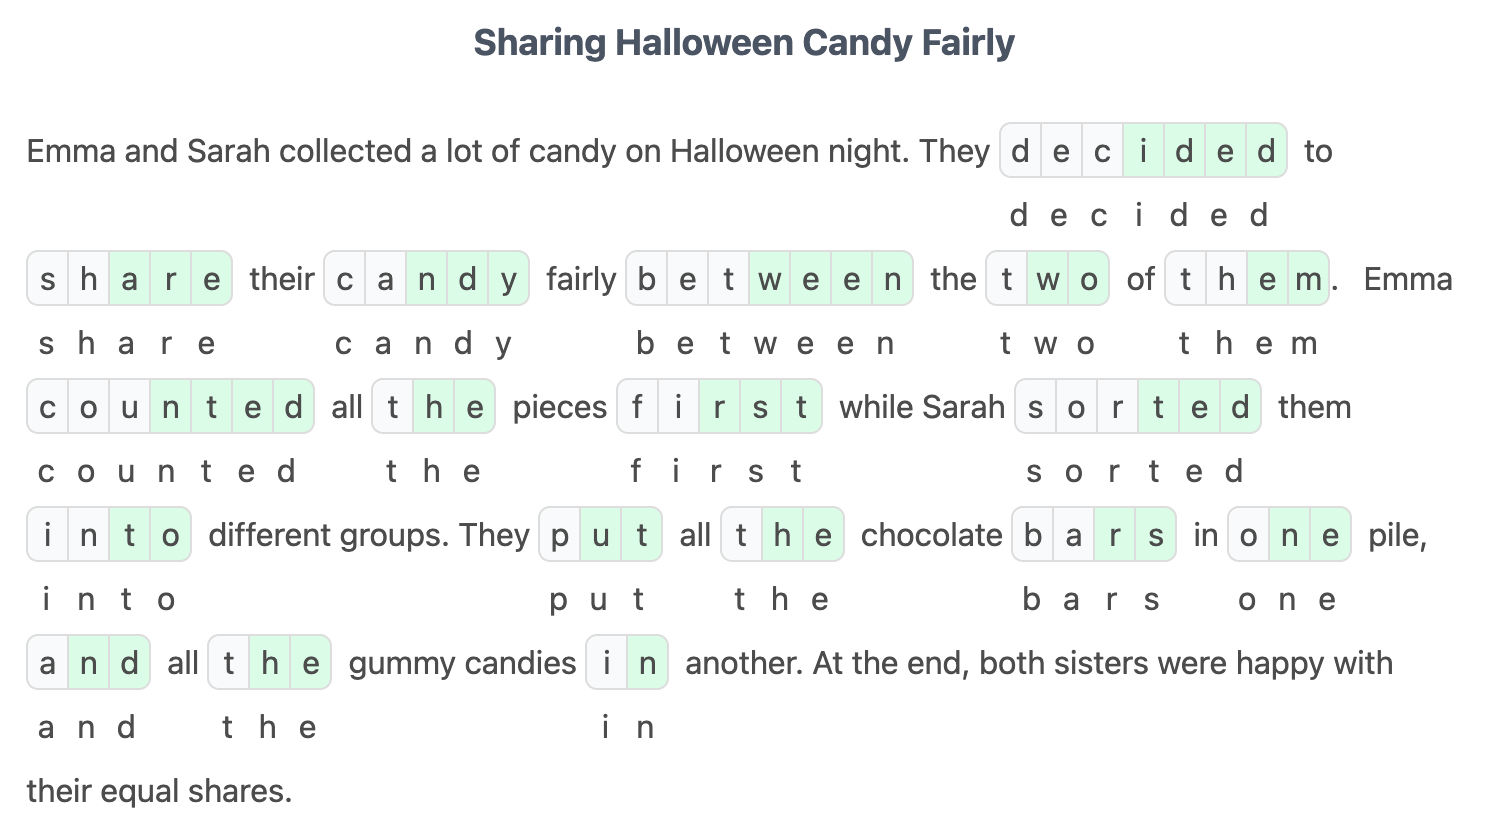The width and height of the screenshot is (1486, 840).
Task: Click the 'm' box in 'them'
Action: click(x=1308, y=279)
